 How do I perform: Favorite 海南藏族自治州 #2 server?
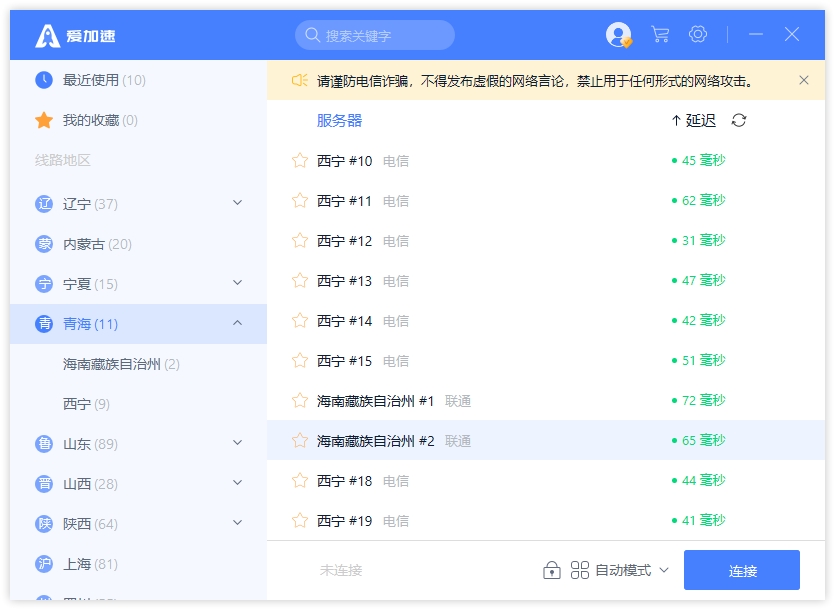tap(300, 440)
